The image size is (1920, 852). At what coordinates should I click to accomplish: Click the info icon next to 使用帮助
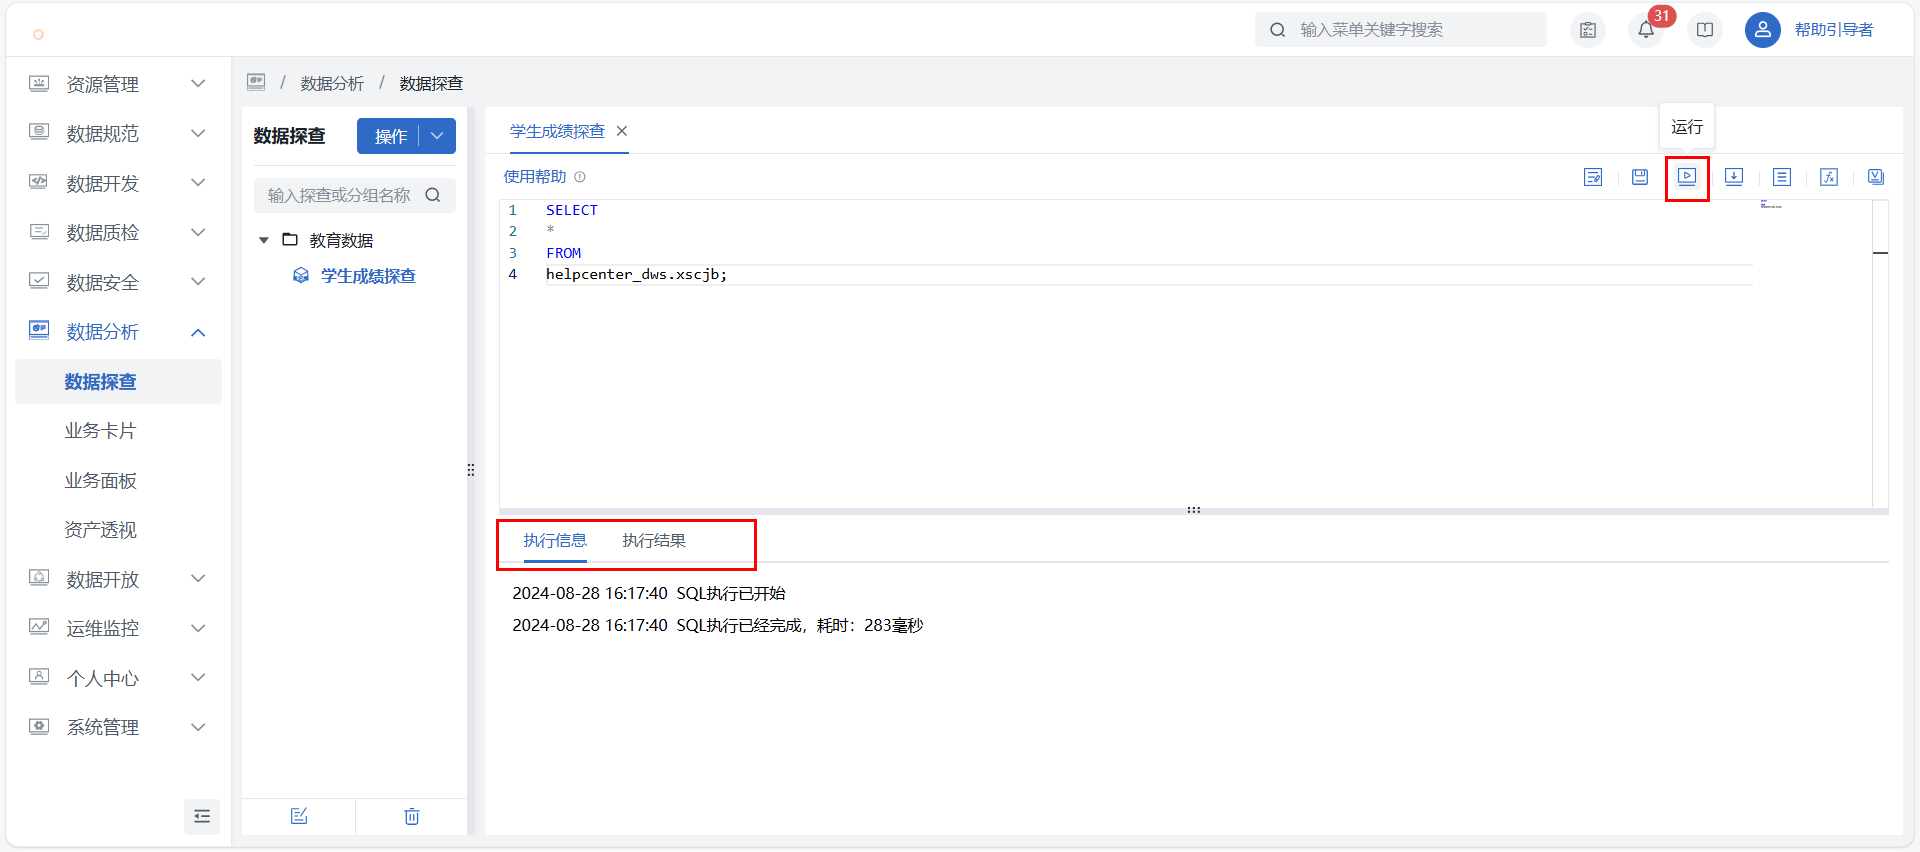point(580,177)
